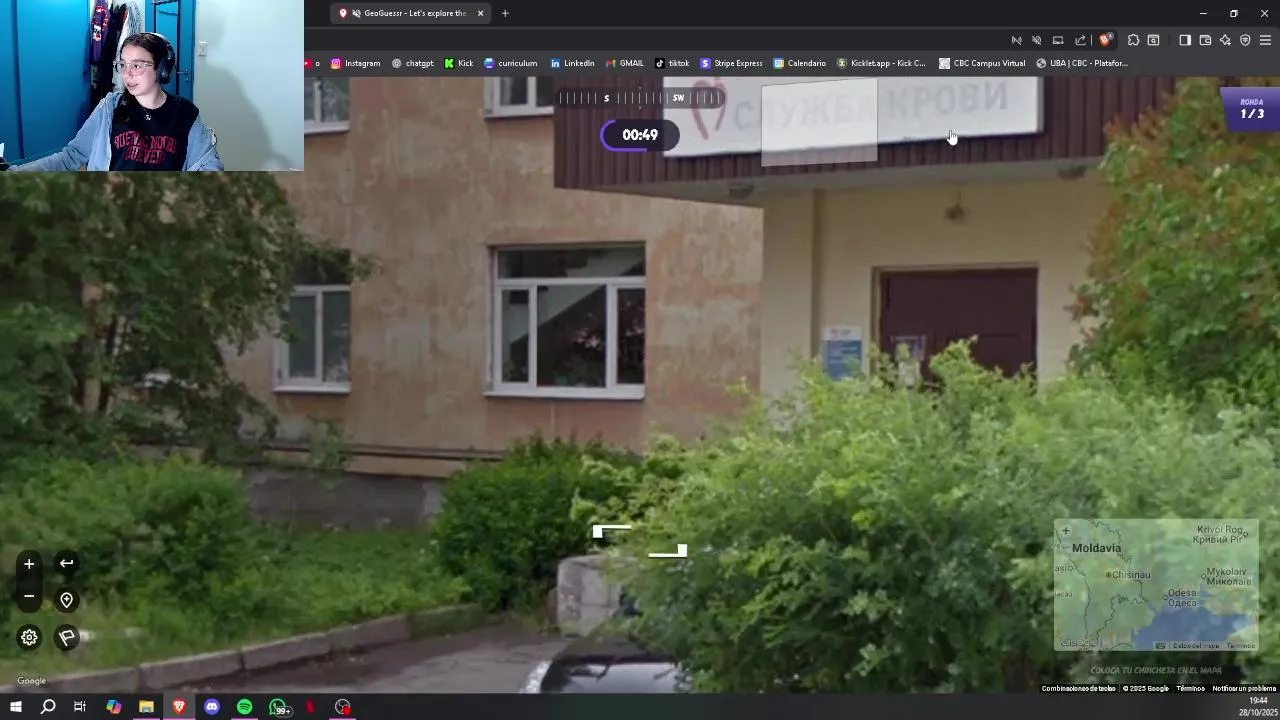
Task: Open the chatgpt bookmark
Action: click(412, 63)
